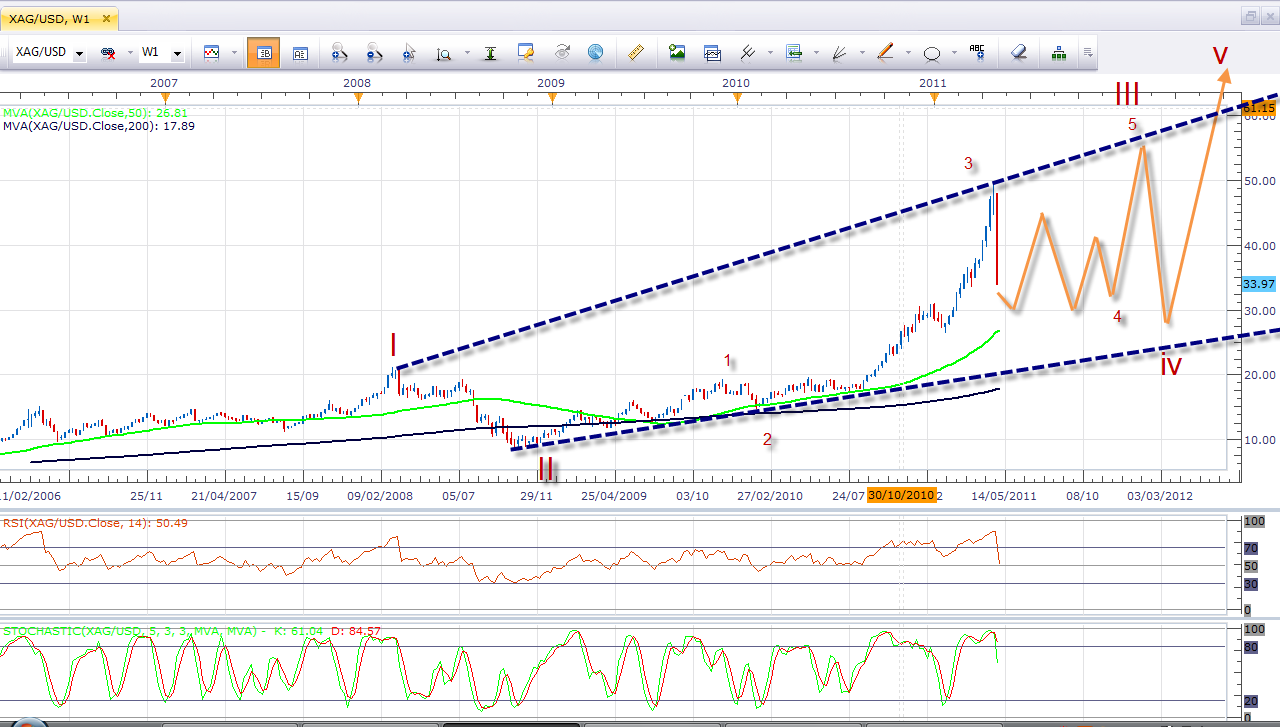Click the MVA 50 indicator label 26.81
The height and width of the screenshot is (727, 1280).
click(95, 113)
